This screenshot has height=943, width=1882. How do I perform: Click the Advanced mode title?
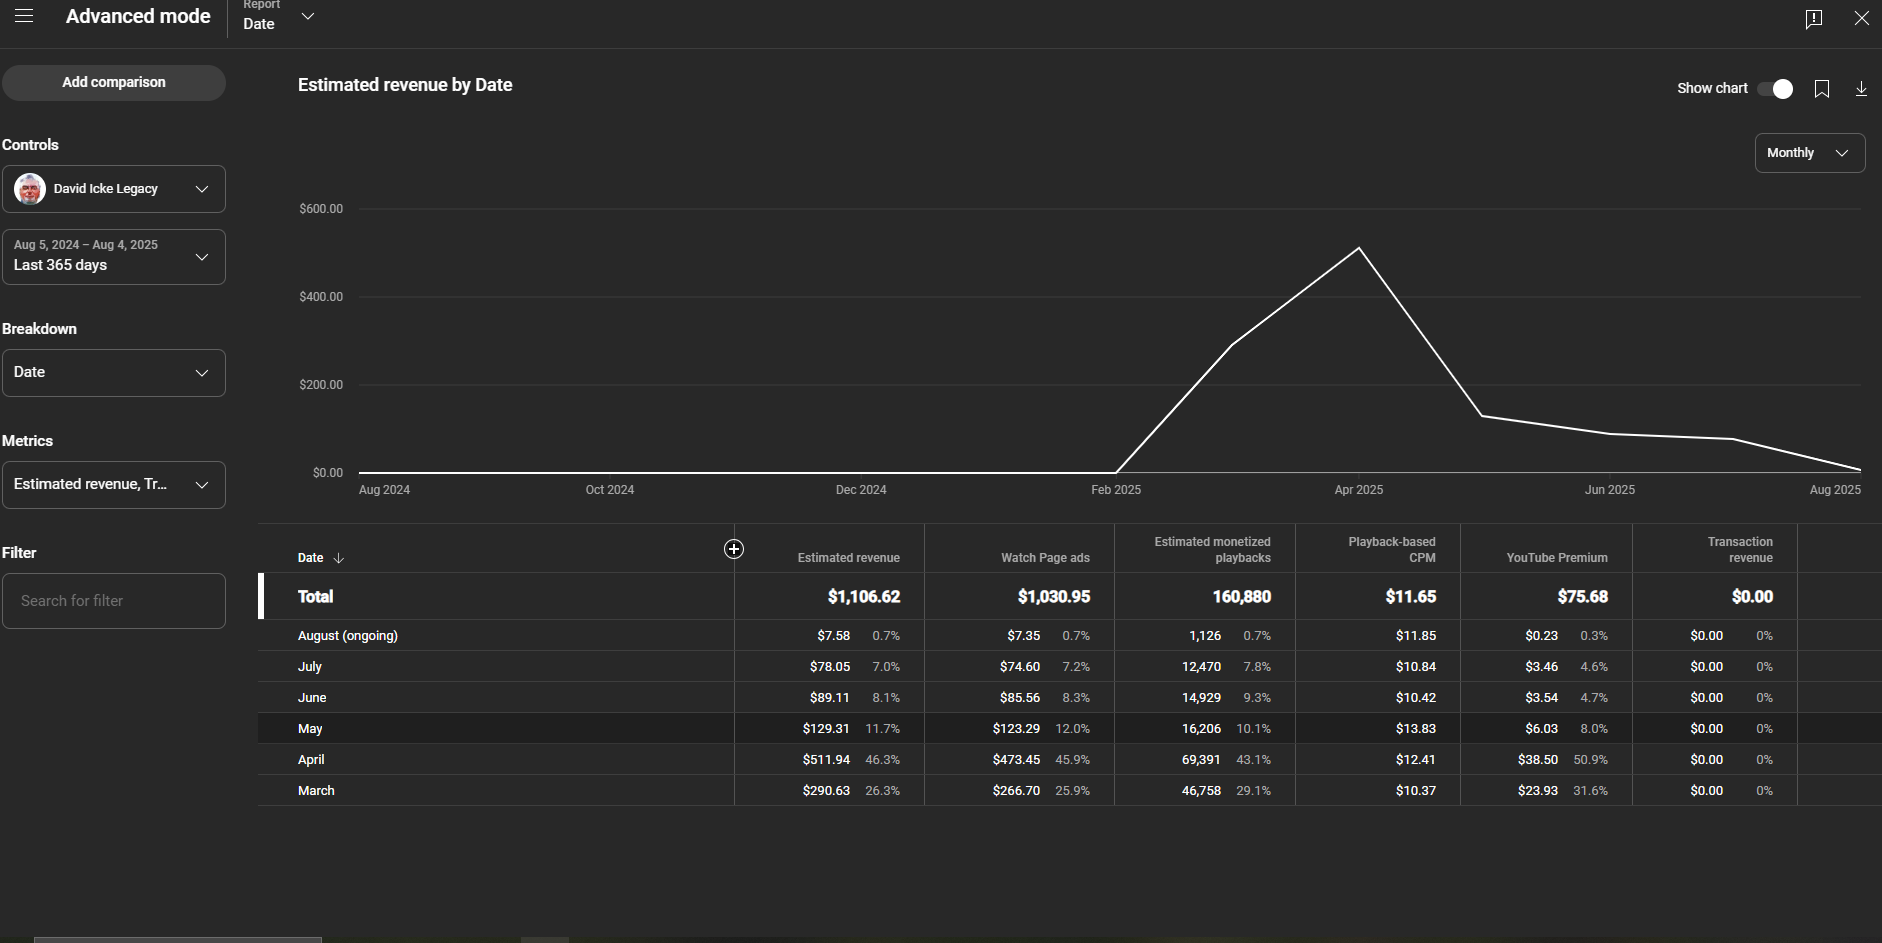click(x=138, y=16)
